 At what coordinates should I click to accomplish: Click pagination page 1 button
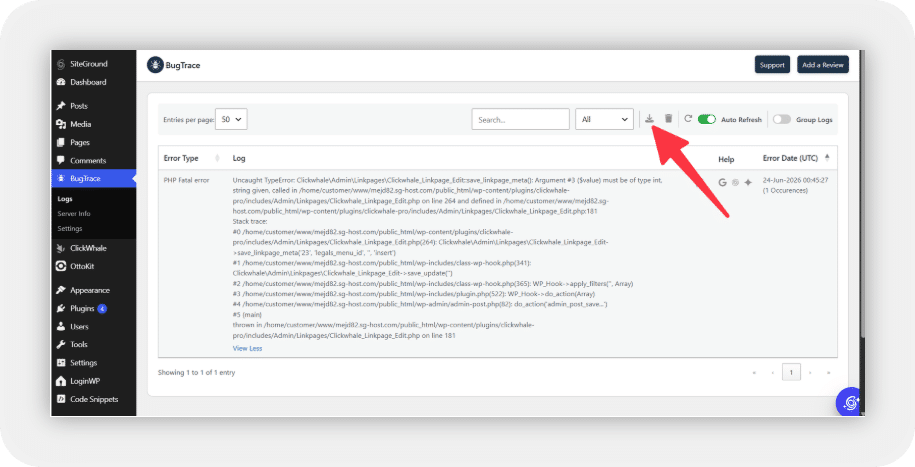791,372
